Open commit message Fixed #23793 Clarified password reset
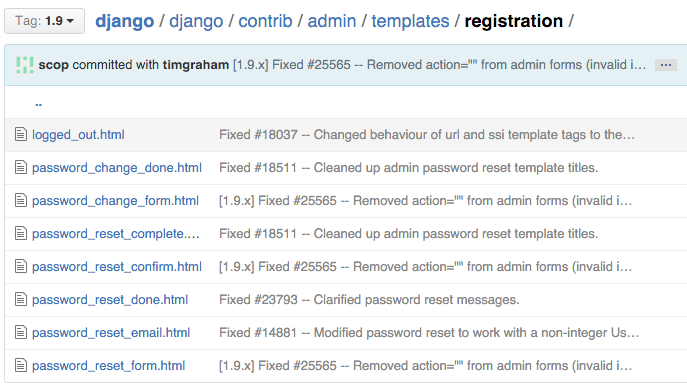This screenshot has height=390, width=687. pyautogui.click(x=369, y=300)
